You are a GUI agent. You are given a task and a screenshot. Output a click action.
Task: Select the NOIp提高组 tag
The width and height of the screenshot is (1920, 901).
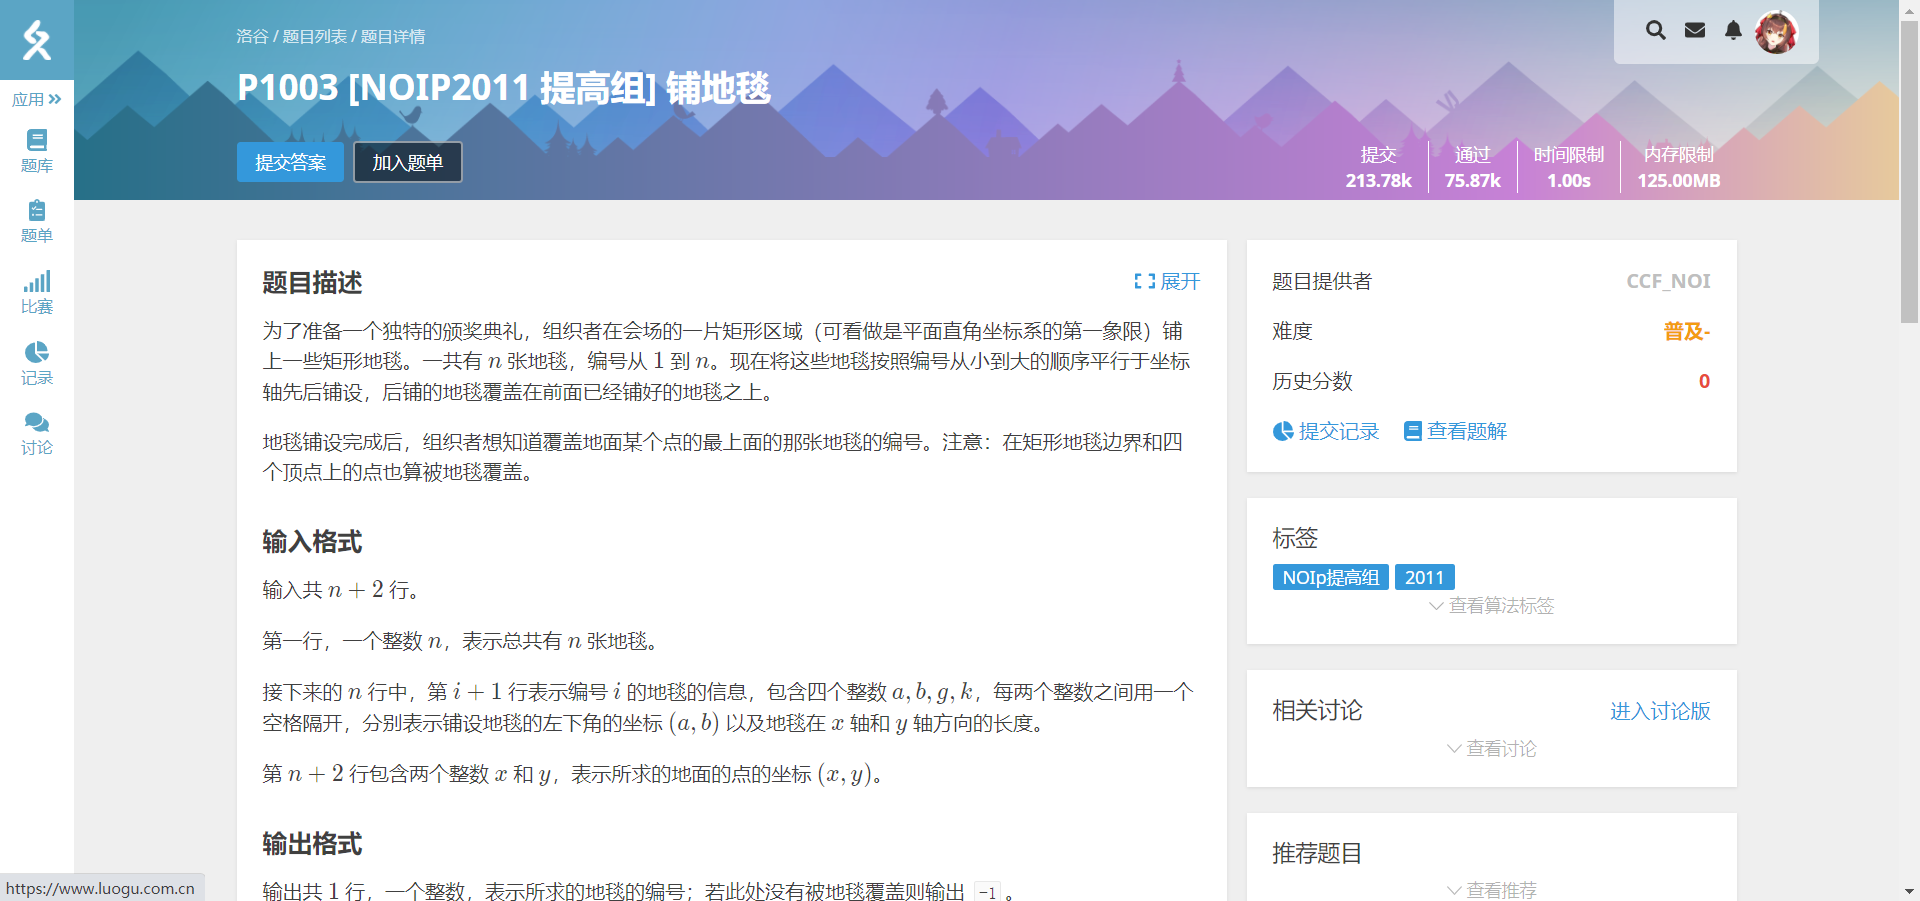coord(1330,577)
